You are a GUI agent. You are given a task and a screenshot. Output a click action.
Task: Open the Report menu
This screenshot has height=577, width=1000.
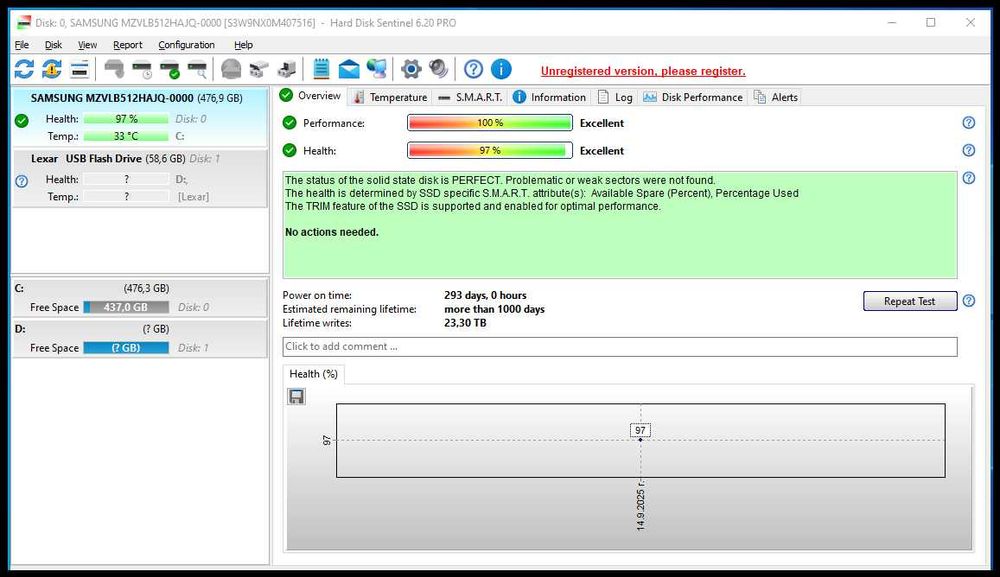[x=128, y=45]
